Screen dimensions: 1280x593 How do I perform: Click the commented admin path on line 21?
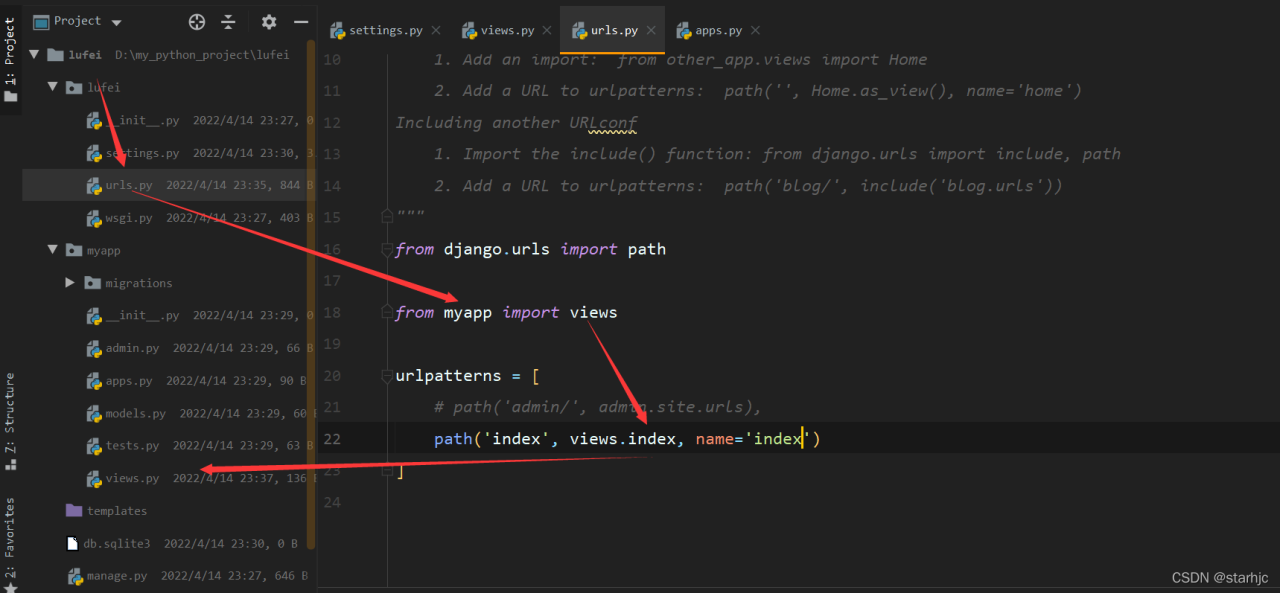598,407
